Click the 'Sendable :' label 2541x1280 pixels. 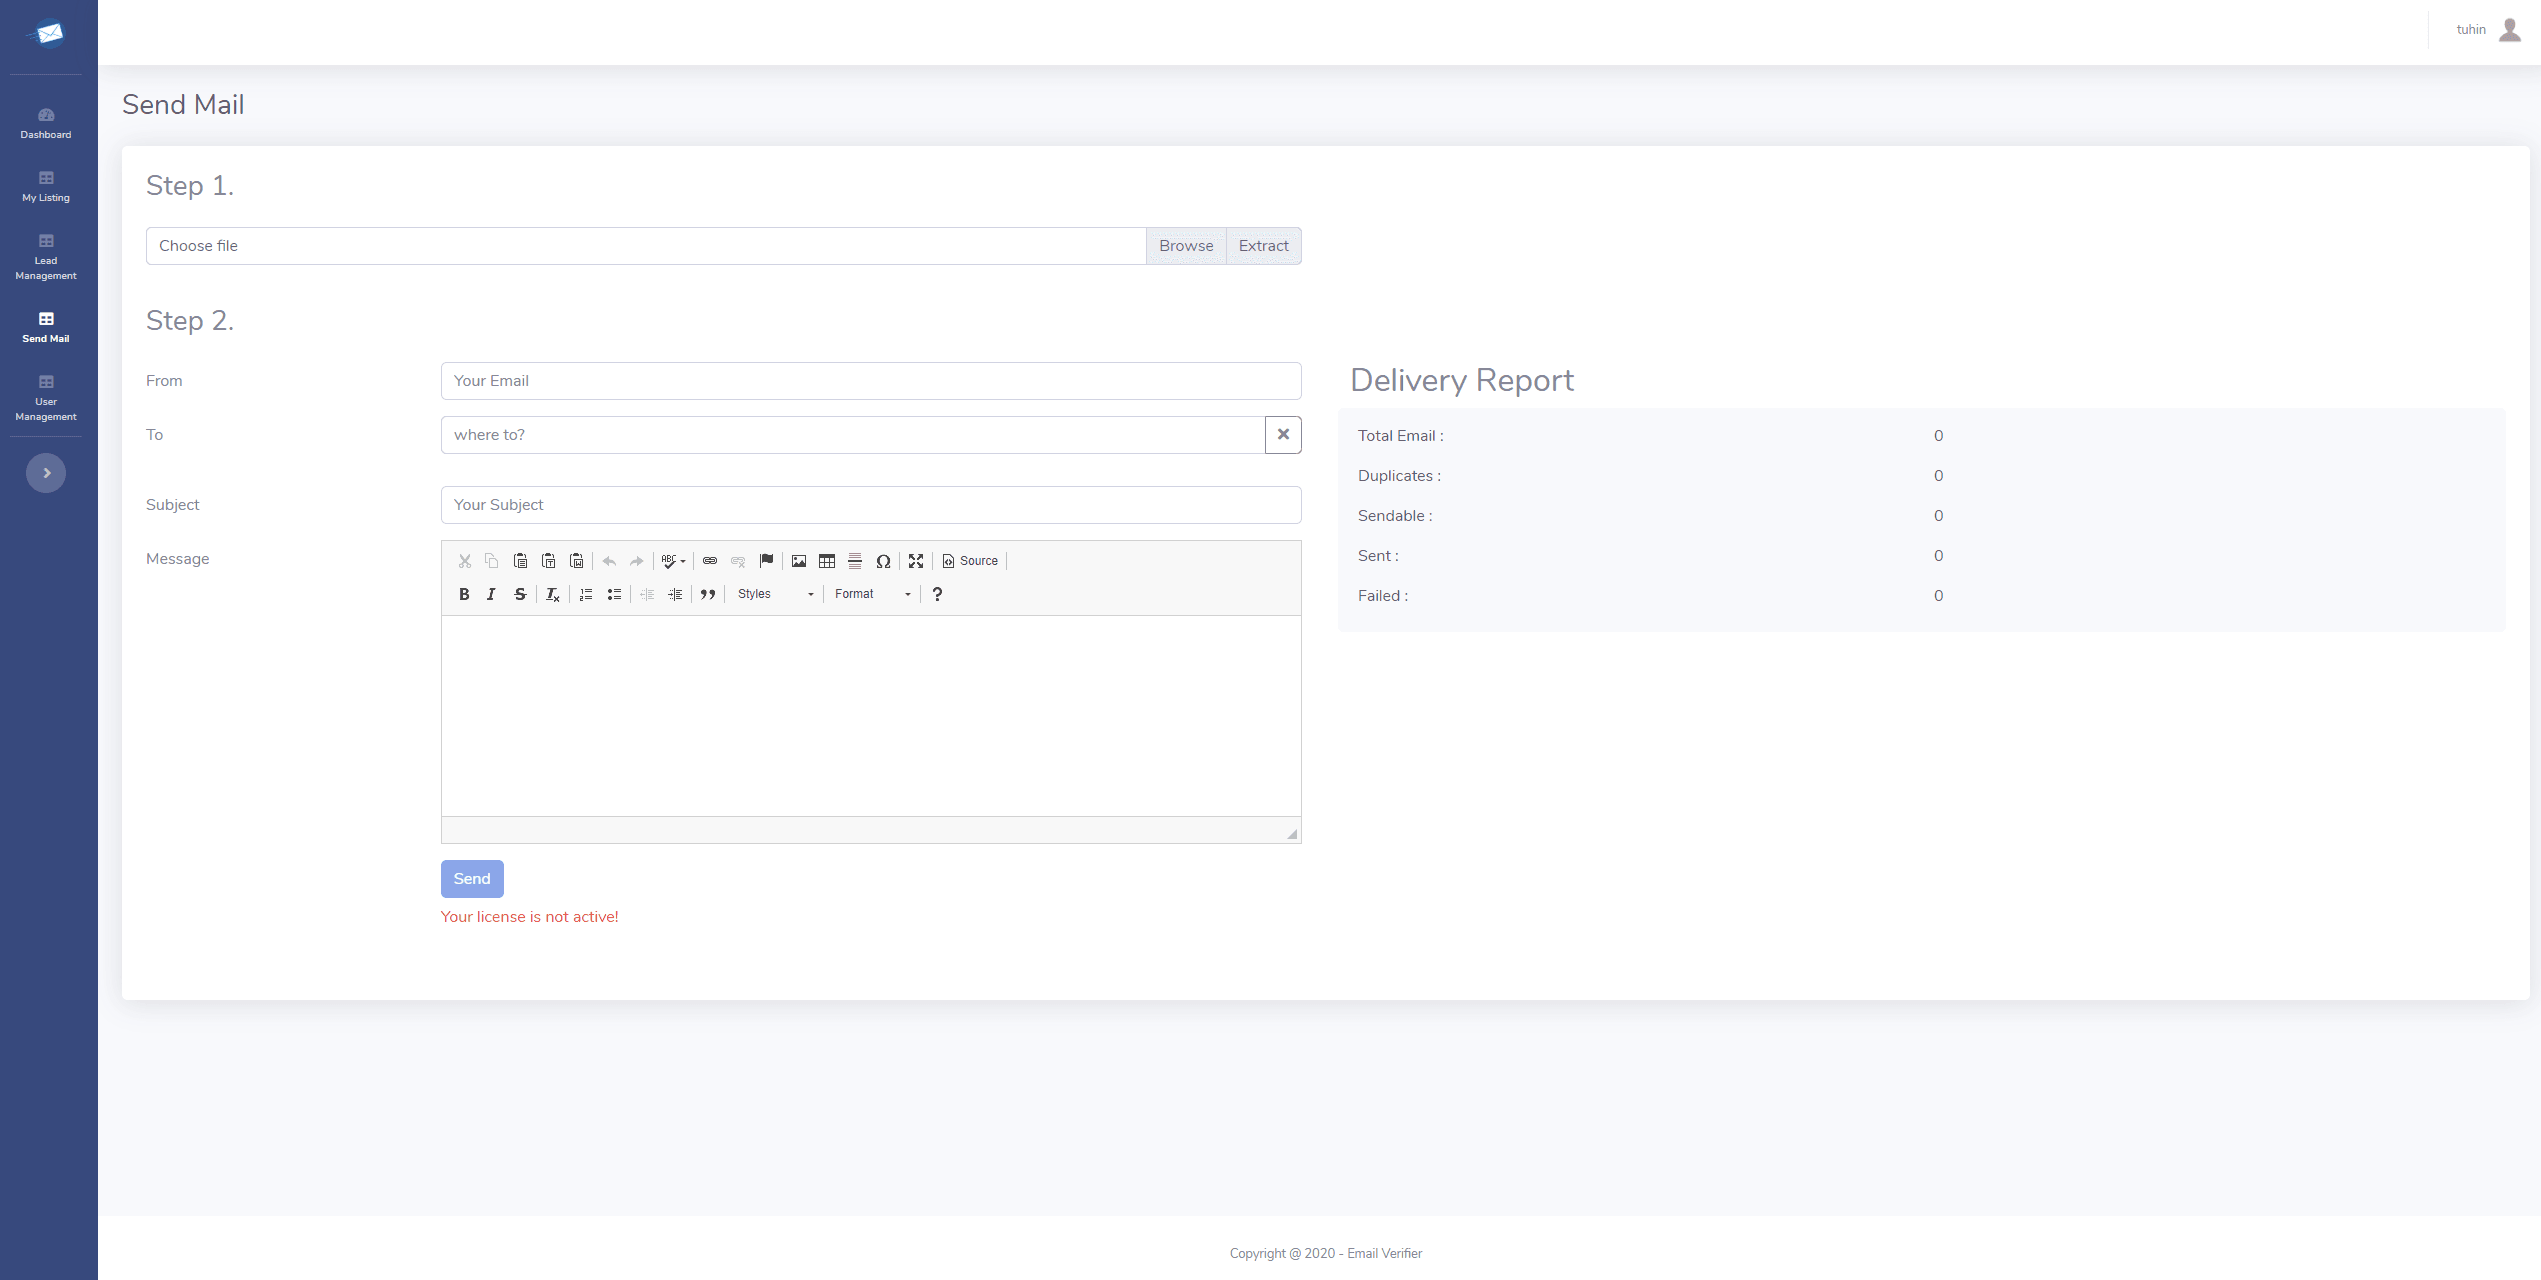tap(1395, 516)
